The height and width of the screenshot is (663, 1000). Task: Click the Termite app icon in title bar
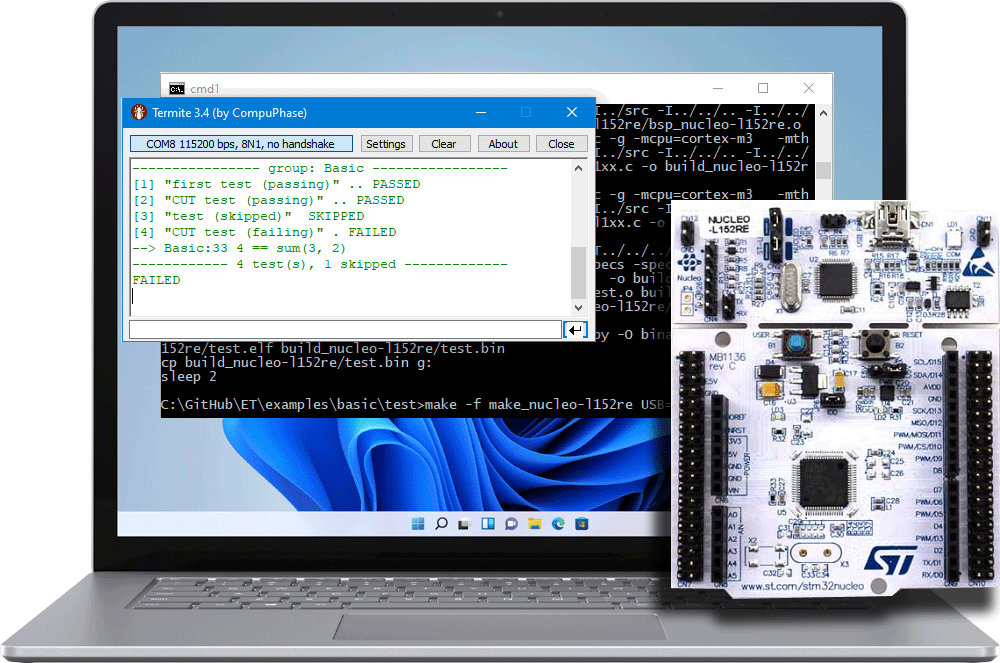click(x=138, y=113)
